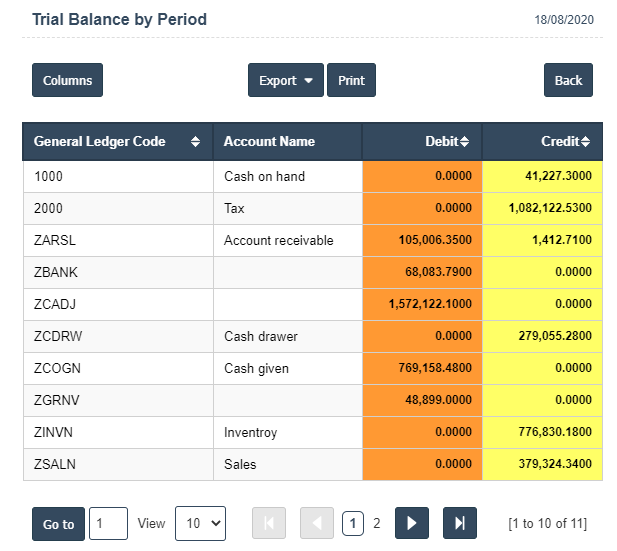
Task: Click the Account Name column header
Action: [x=269, y=142]
